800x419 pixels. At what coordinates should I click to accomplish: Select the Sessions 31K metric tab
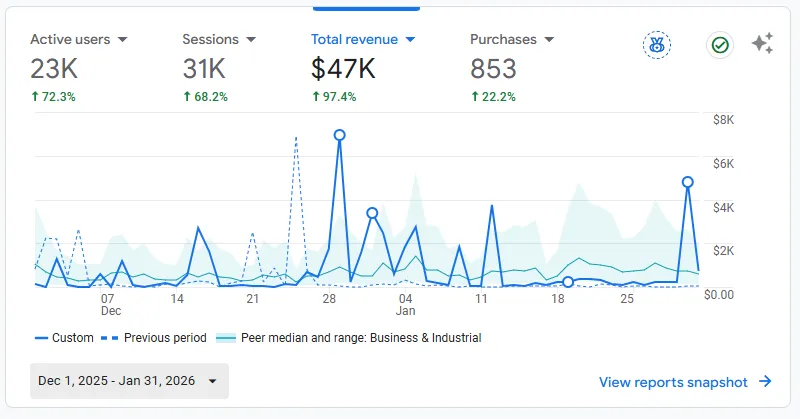(219, 67)
